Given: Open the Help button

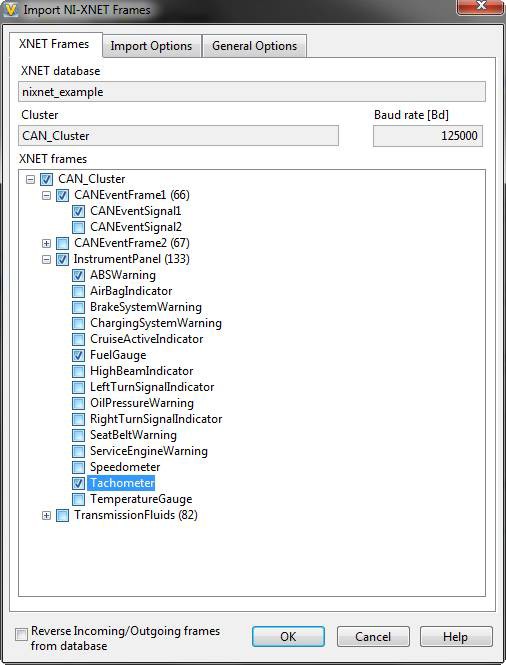Looking at the screenshot, I should coord(456,637).
